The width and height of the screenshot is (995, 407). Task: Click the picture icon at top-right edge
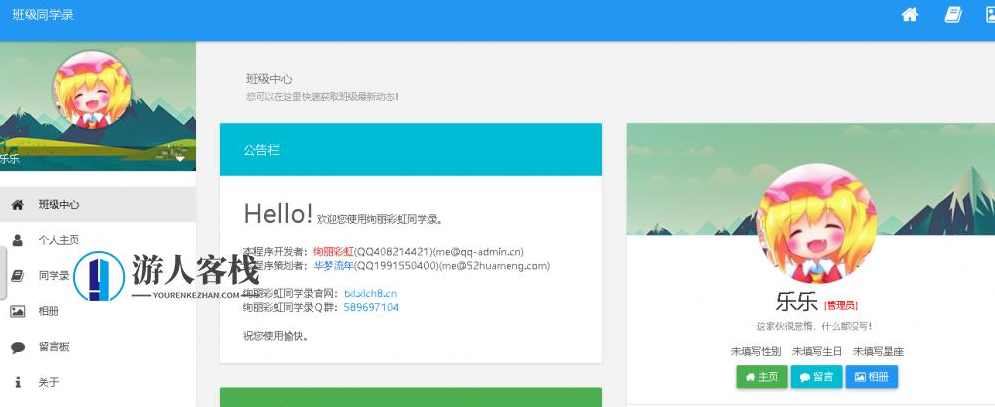tap(988, 15)
